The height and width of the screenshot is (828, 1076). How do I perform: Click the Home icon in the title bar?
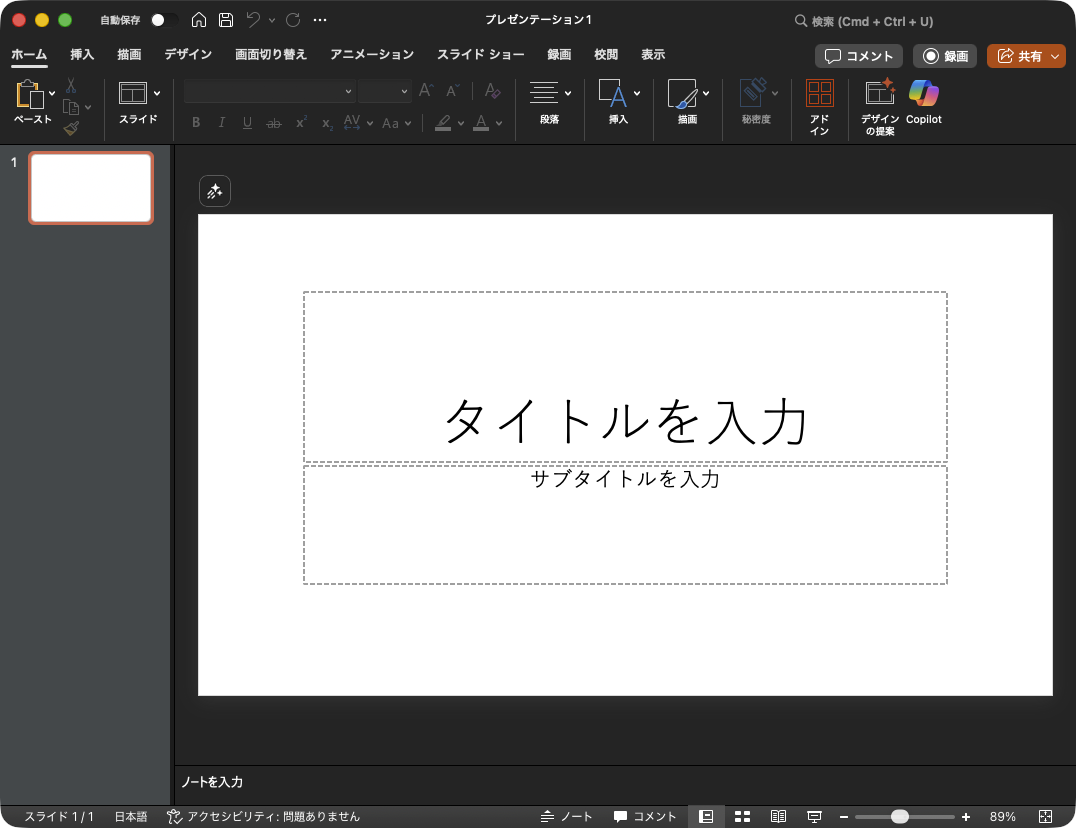[x=199, y=20]
